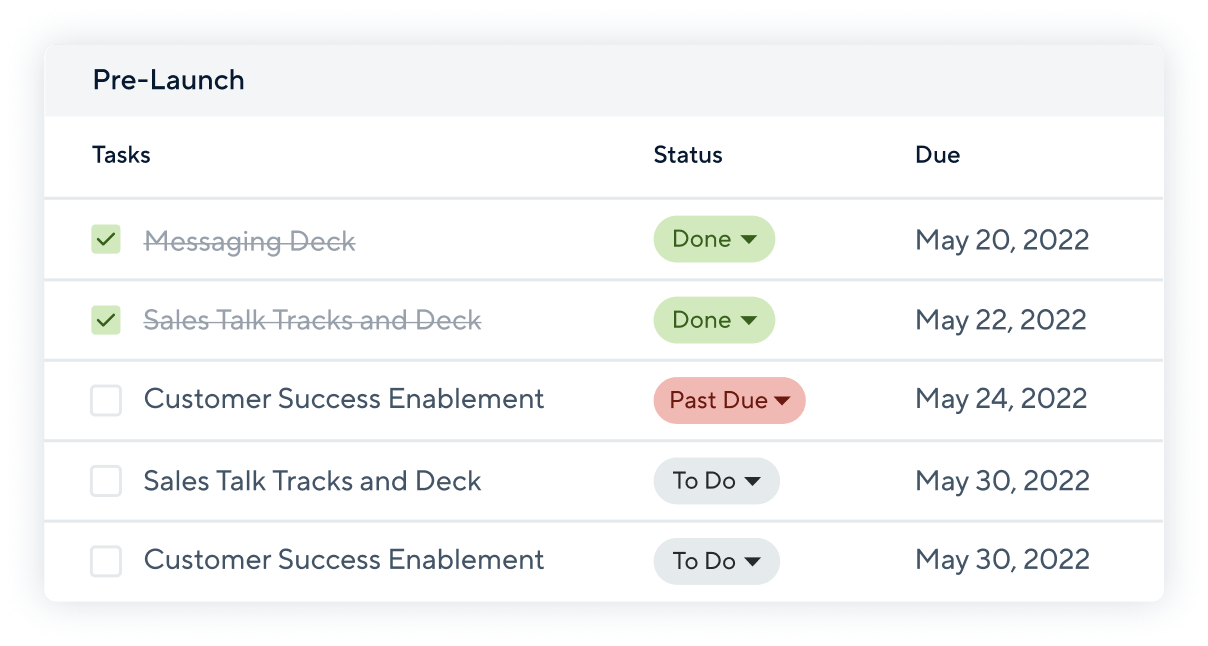The width and height of the screenshot is (1208, 646).
Task: Click the Pre-Launch section title
Action: click(169, 80)
